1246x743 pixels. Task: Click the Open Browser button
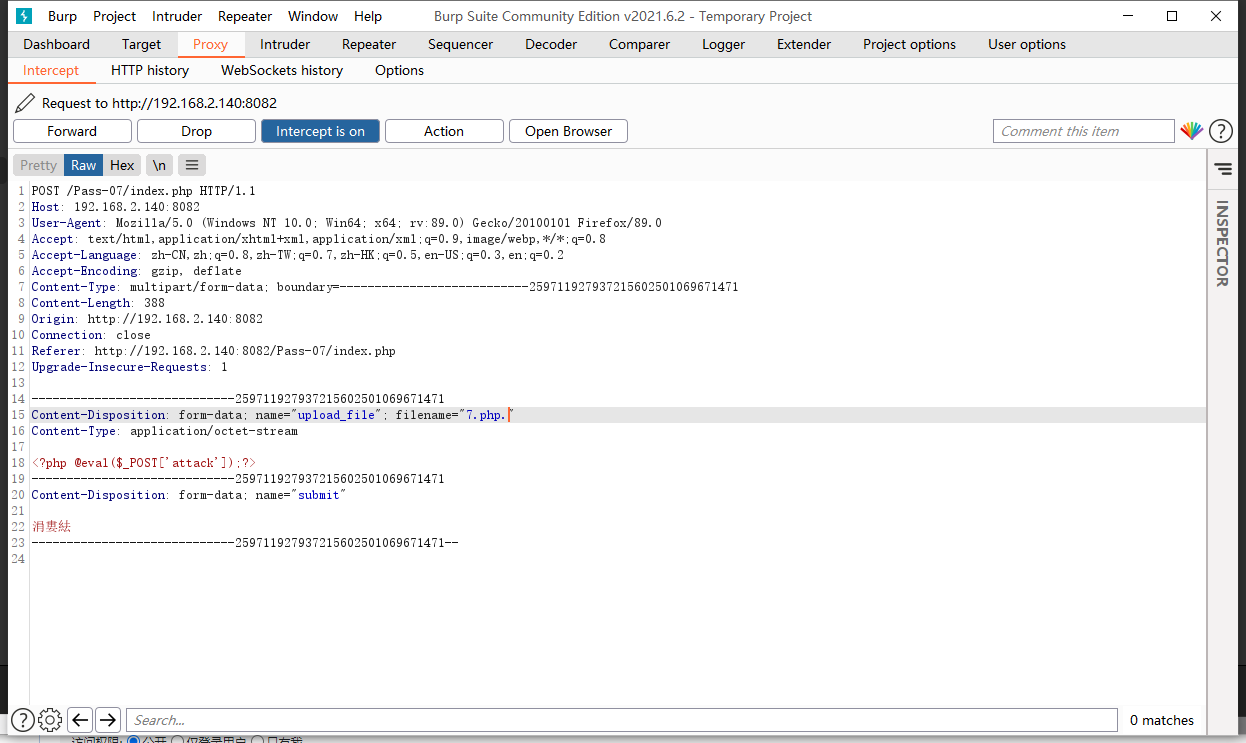click(x=568, y=131)
